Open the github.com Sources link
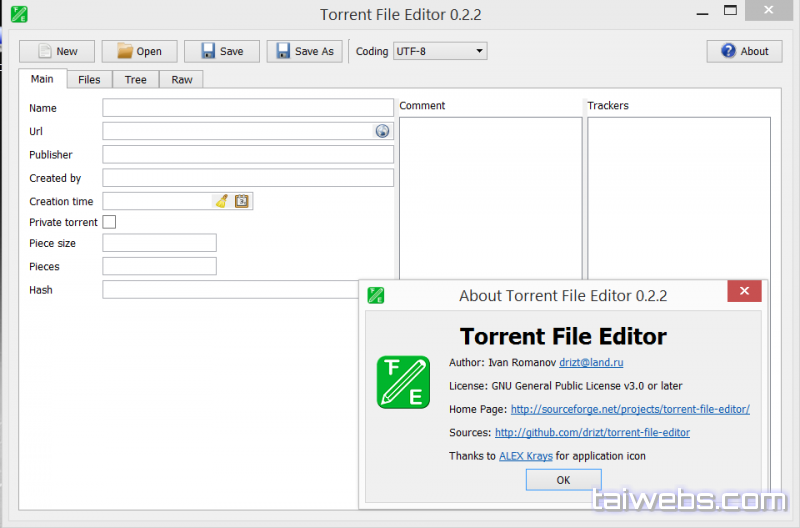This screenshot has width=800, height=528. (x=592, y=433)
